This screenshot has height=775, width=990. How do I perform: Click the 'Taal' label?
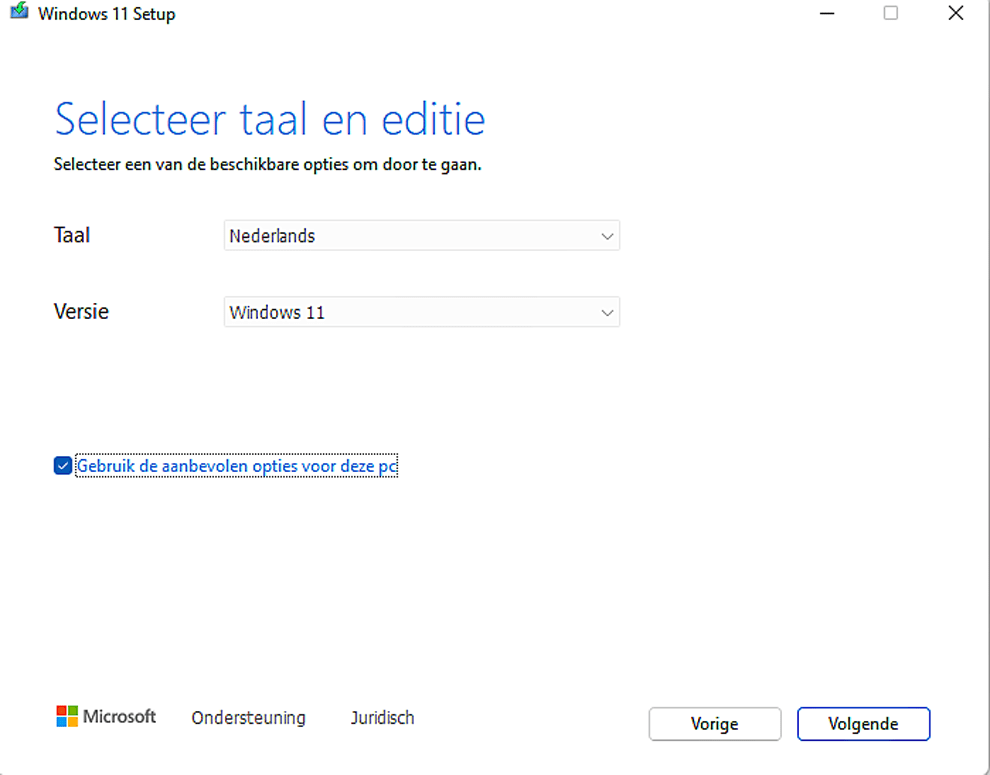point(72,235)
